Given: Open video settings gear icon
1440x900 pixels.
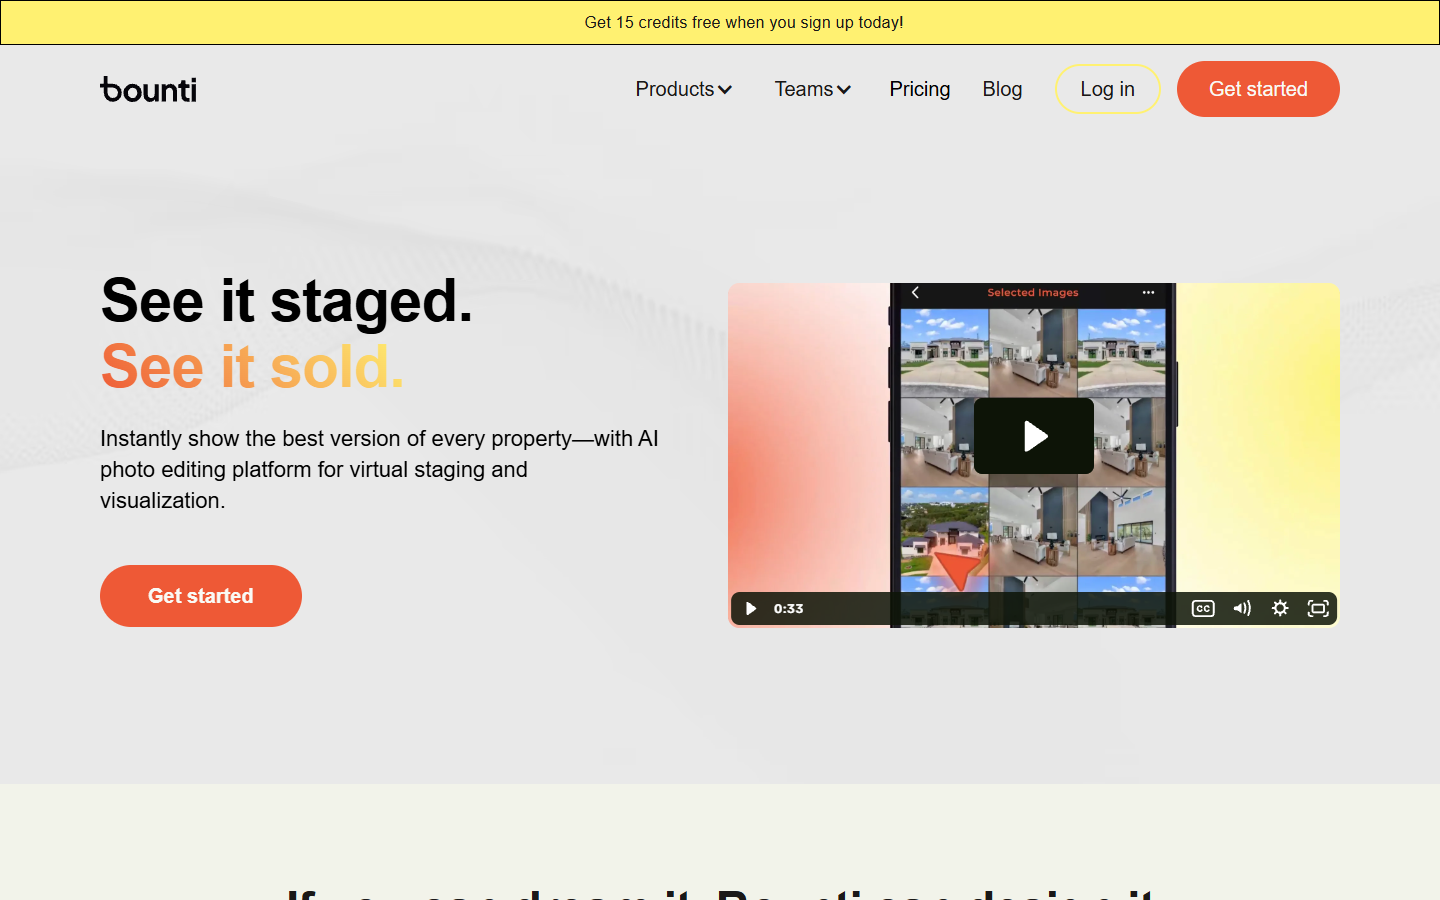Looking at the screenshot, I should (1280, 608).
